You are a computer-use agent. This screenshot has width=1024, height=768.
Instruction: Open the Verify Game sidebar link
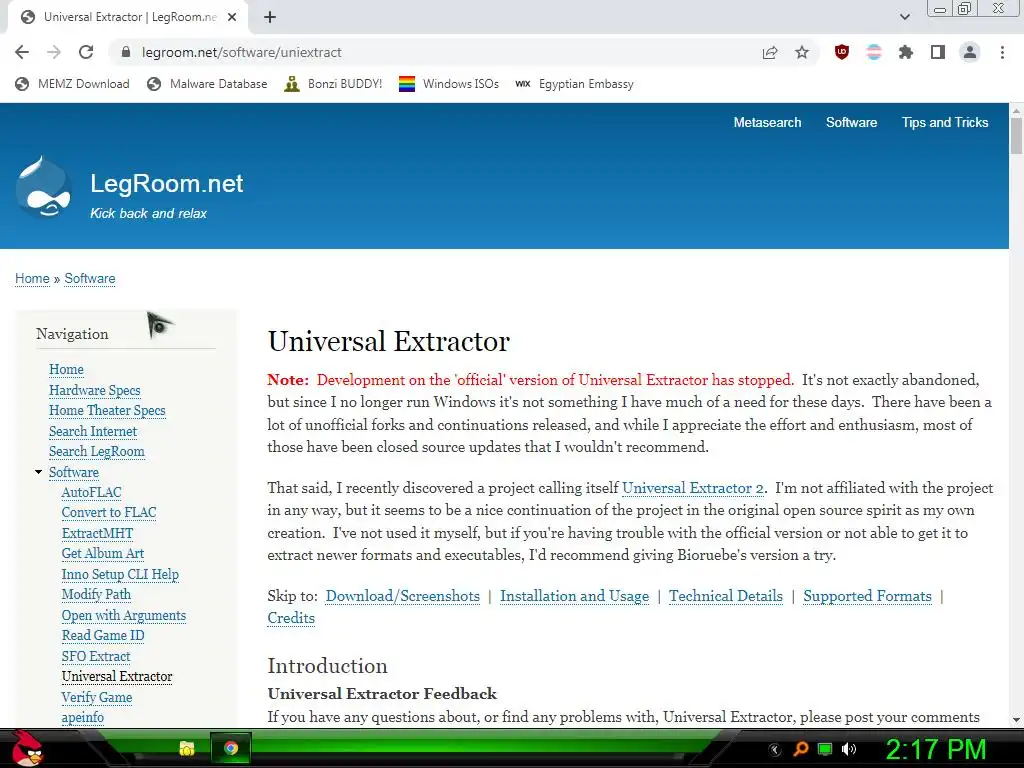click(x=97, y=697)
